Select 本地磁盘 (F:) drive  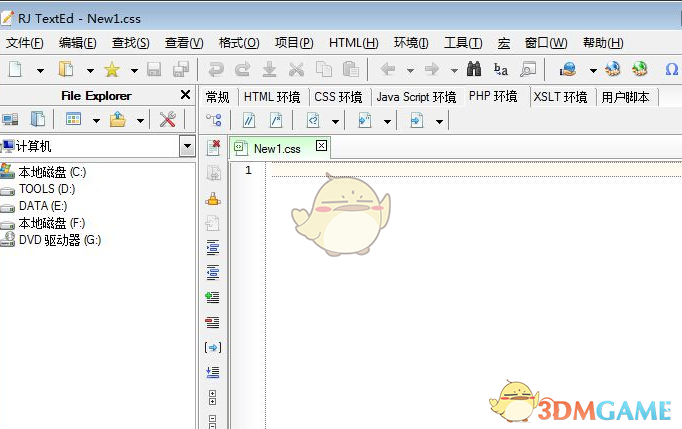(51, 223)
